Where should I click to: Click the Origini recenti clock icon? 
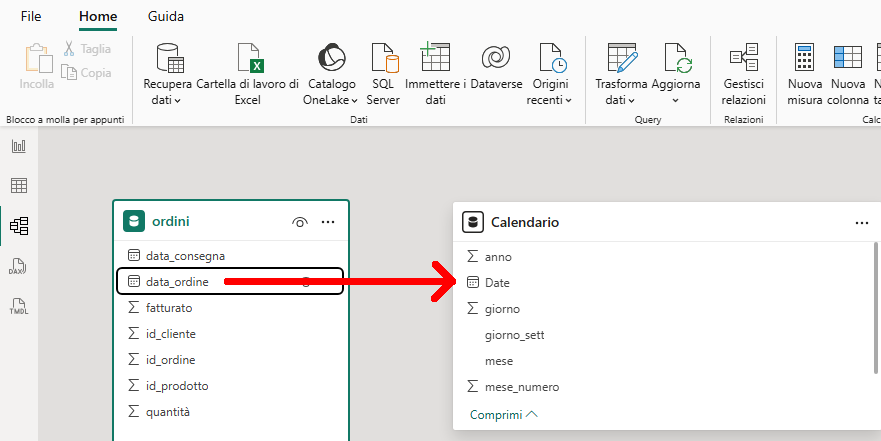(x=552, y=58)
